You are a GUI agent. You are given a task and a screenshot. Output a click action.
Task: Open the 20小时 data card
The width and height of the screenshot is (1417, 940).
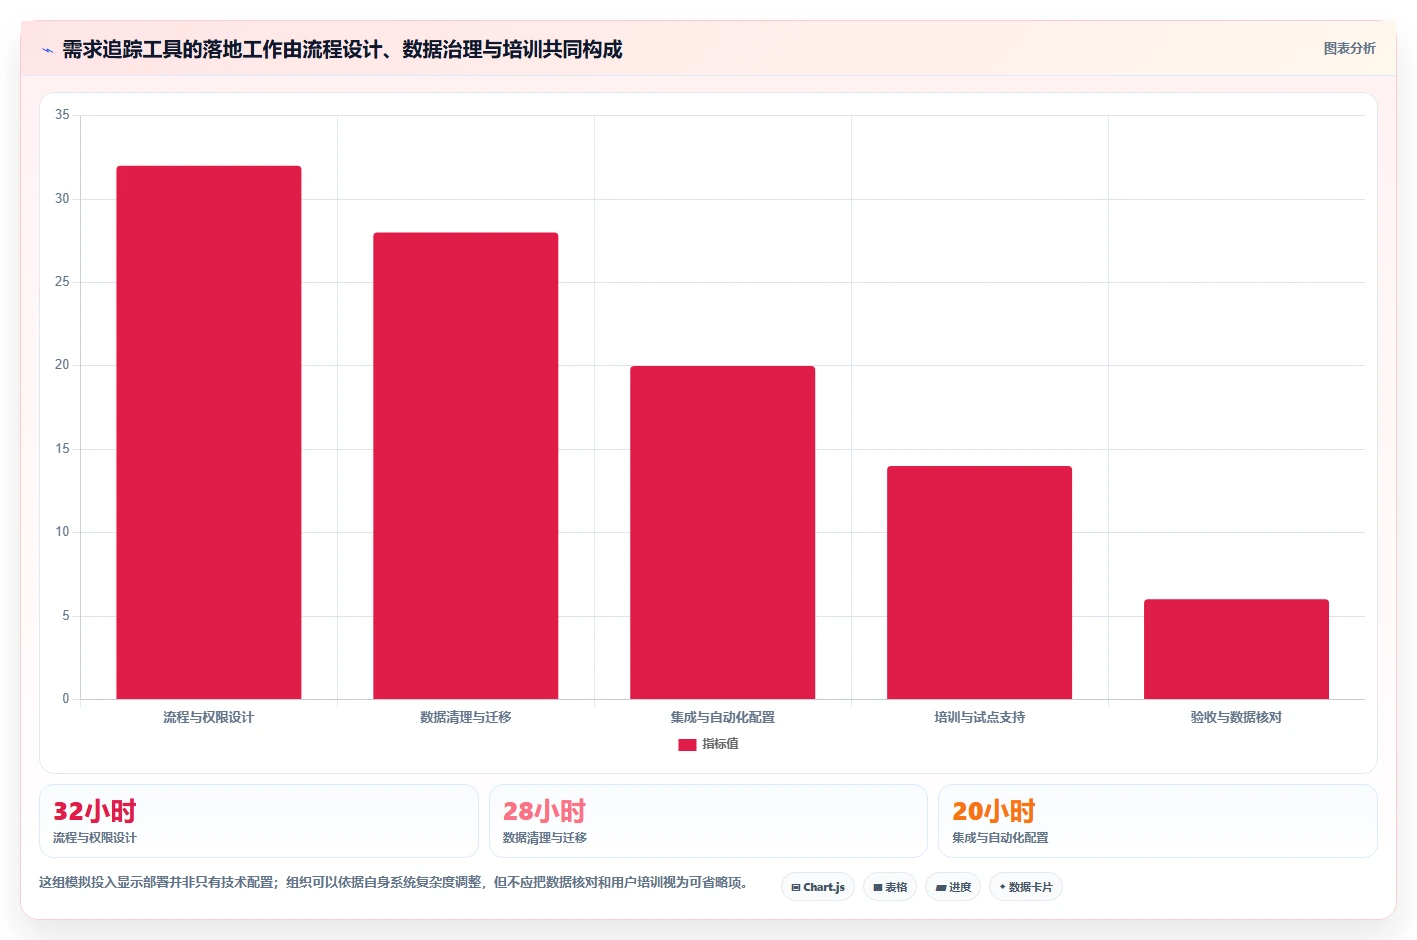point(1158,821)
